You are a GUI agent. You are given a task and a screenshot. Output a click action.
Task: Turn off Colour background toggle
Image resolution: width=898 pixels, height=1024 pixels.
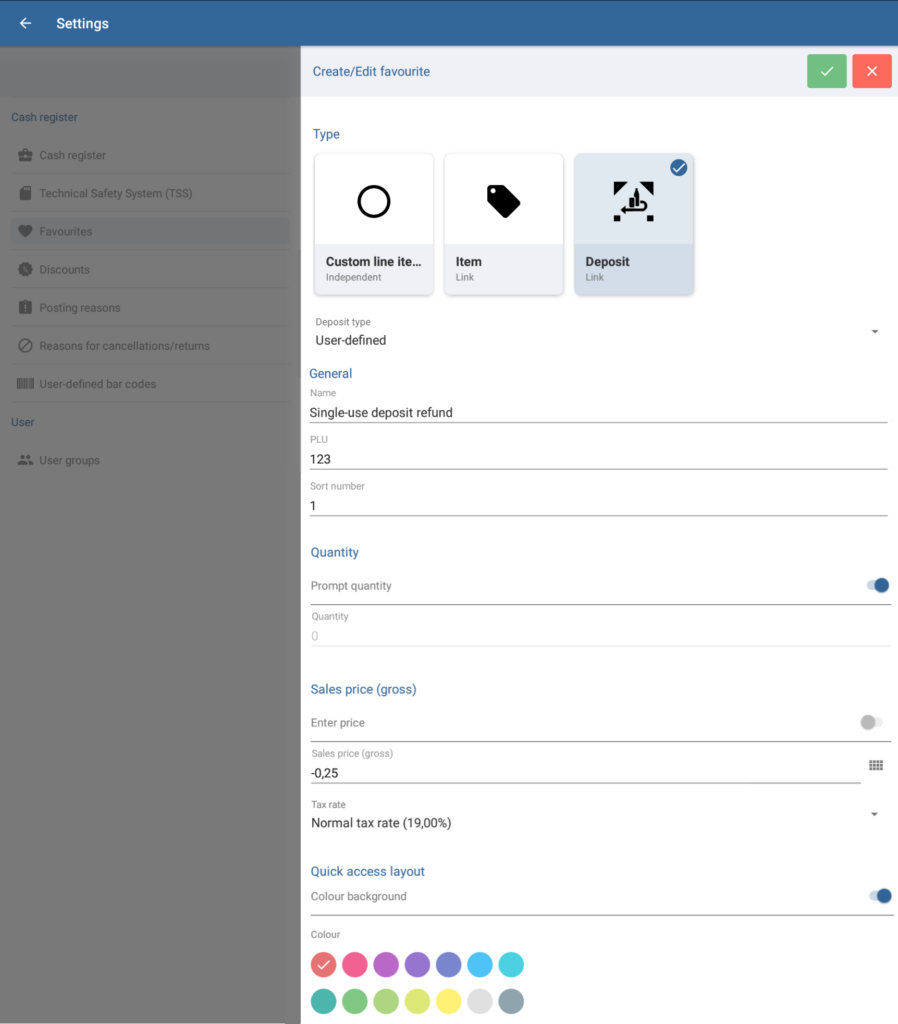[x=880, y=896]
